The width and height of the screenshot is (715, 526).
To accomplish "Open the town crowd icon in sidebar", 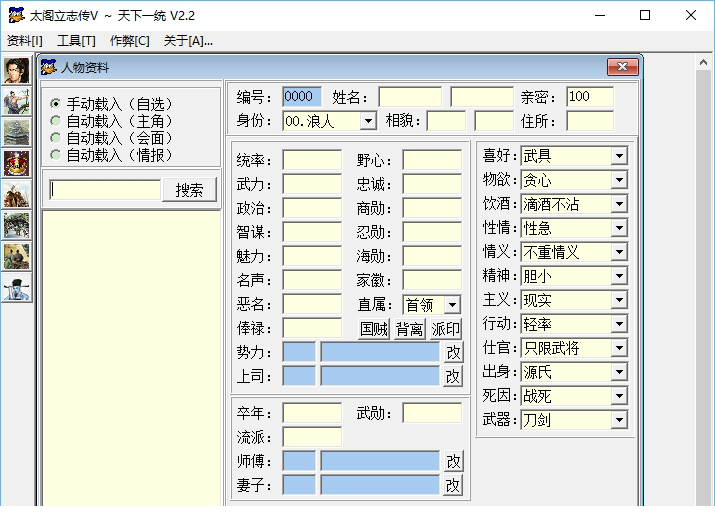I will [x=16, y=225].
